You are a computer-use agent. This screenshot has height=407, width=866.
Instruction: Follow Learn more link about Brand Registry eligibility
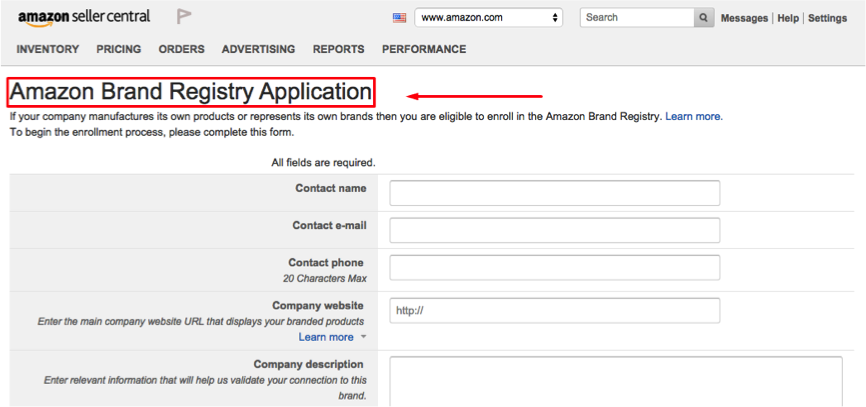pos(694,117)
